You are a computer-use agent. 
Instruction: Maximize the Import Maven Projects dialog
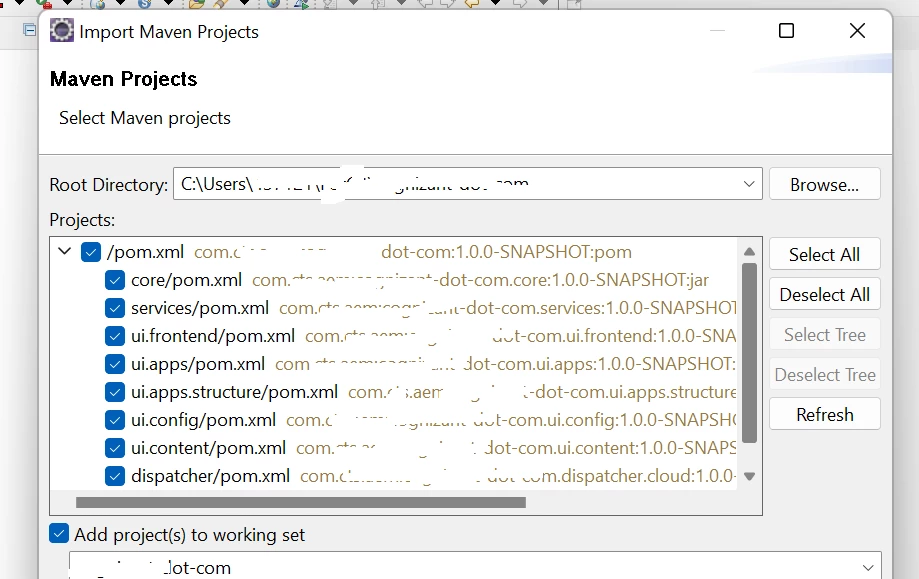coord(786,30)
